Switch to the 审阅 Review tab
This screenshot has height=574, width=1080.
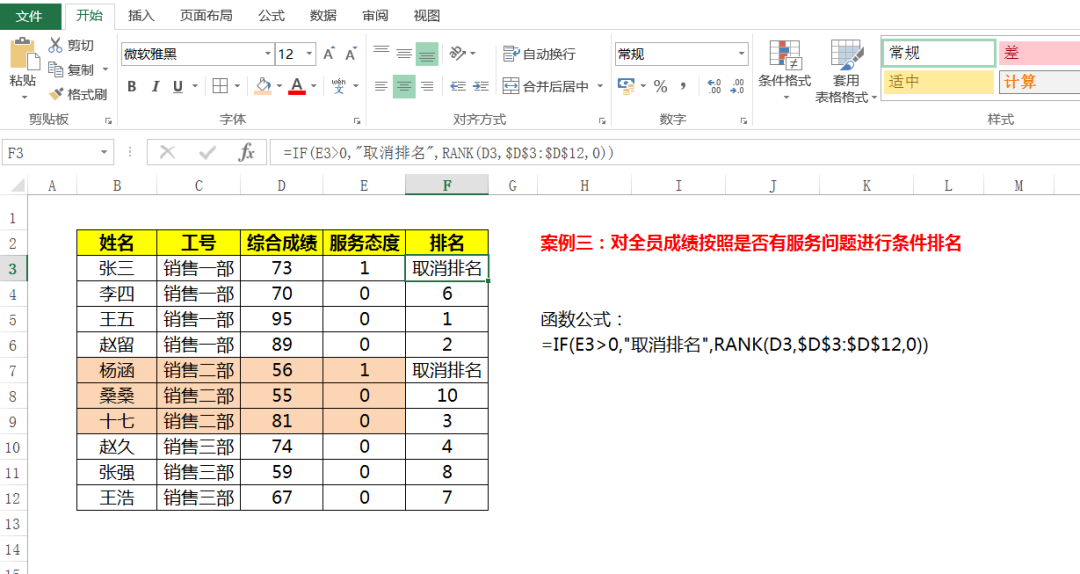tap(375, 15)
